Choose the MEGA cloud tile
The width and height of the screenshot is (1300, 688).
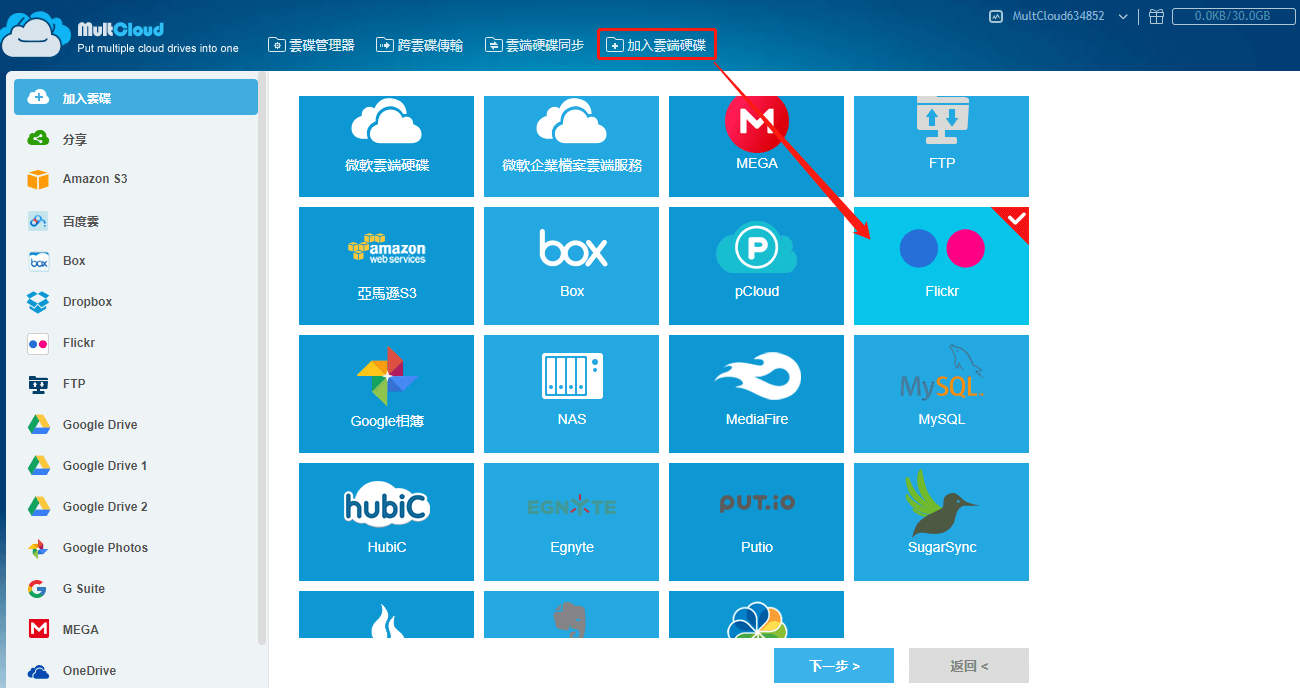[756, 146]
